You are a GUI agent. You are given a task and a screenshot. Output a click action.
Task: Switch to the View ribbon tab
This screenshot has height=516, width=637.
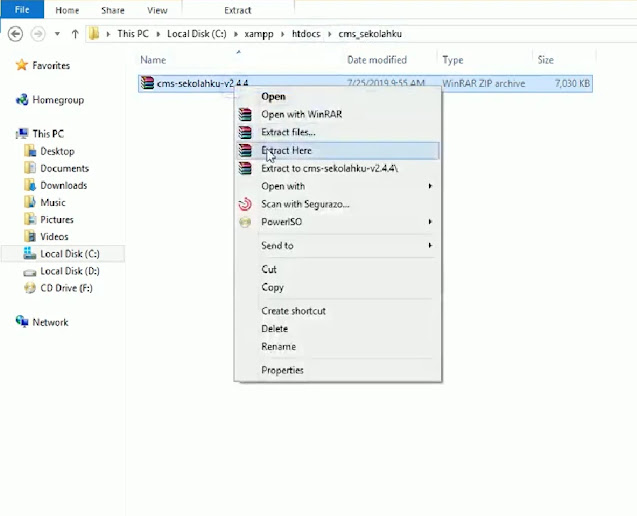coord(157,10)
